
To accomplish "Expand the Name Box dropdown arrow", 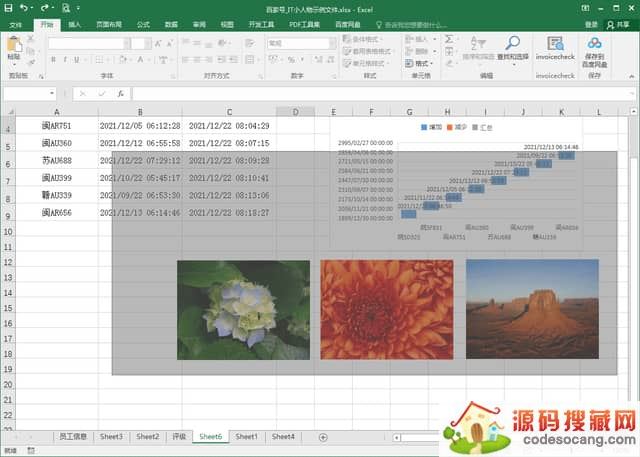I will pos(51,93).
